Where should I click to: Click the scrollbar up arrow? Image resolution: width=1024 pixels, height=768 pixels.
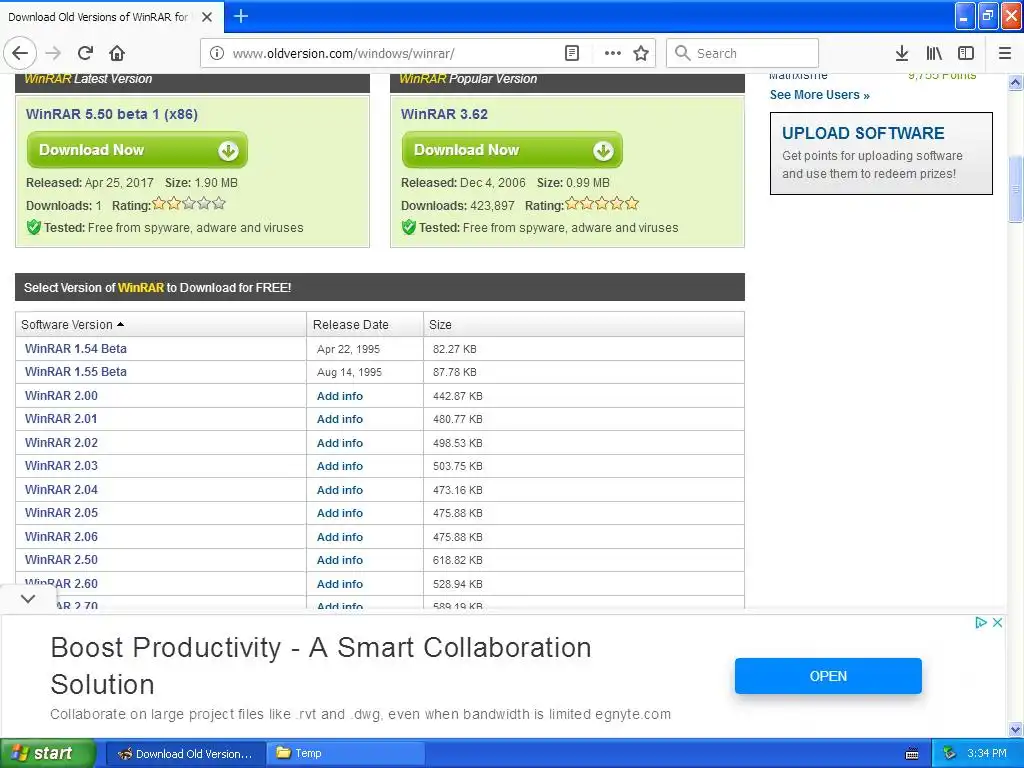pos(1016,82)
